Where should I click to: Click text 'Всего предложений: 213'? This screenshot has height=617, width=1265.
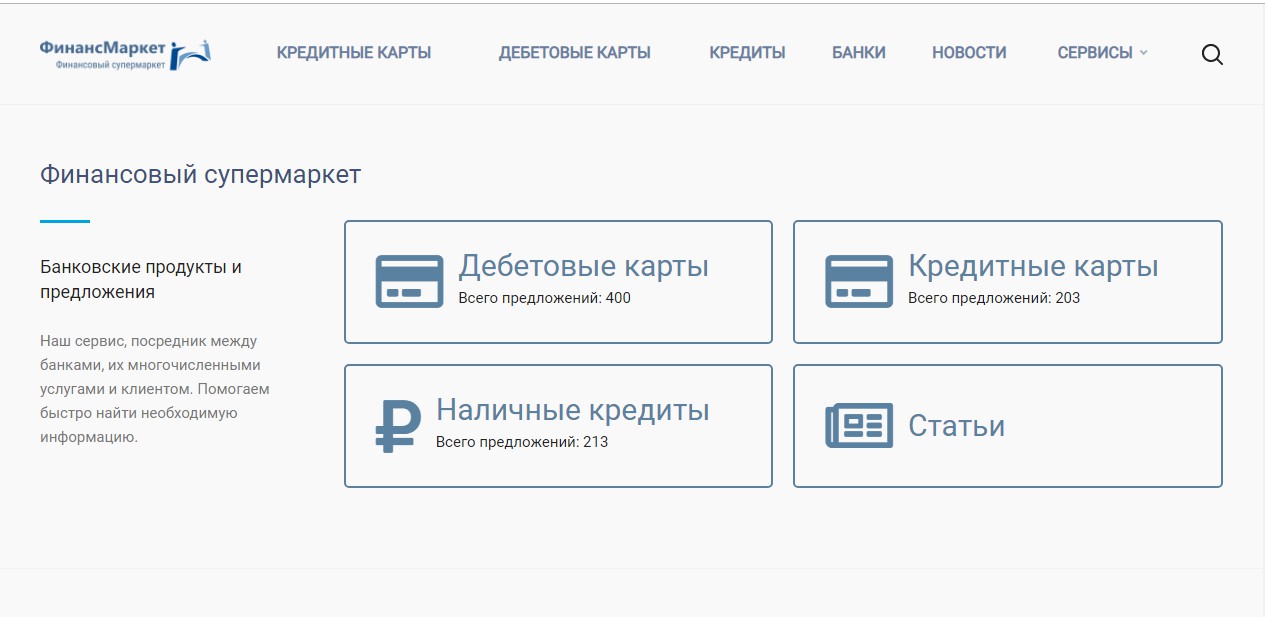click(x=522, y=442)
